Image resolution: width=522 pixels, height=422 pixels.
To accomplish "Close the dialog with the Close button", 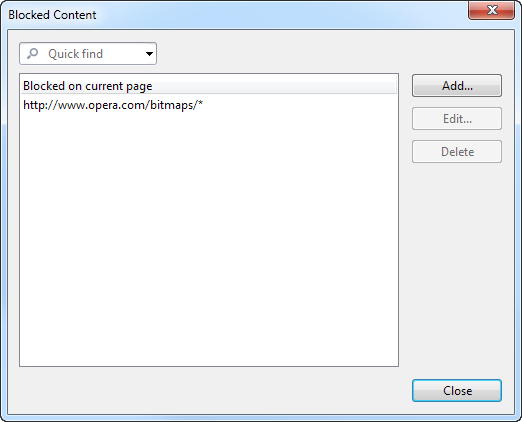I will coord(457,390).
